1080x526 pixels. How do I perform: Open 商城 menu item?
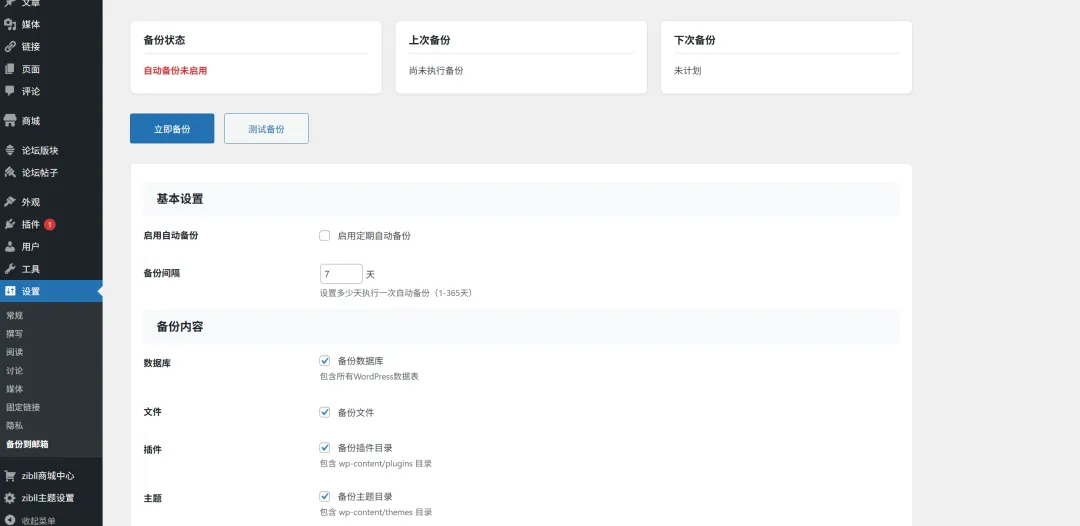[x=51, y=120]
